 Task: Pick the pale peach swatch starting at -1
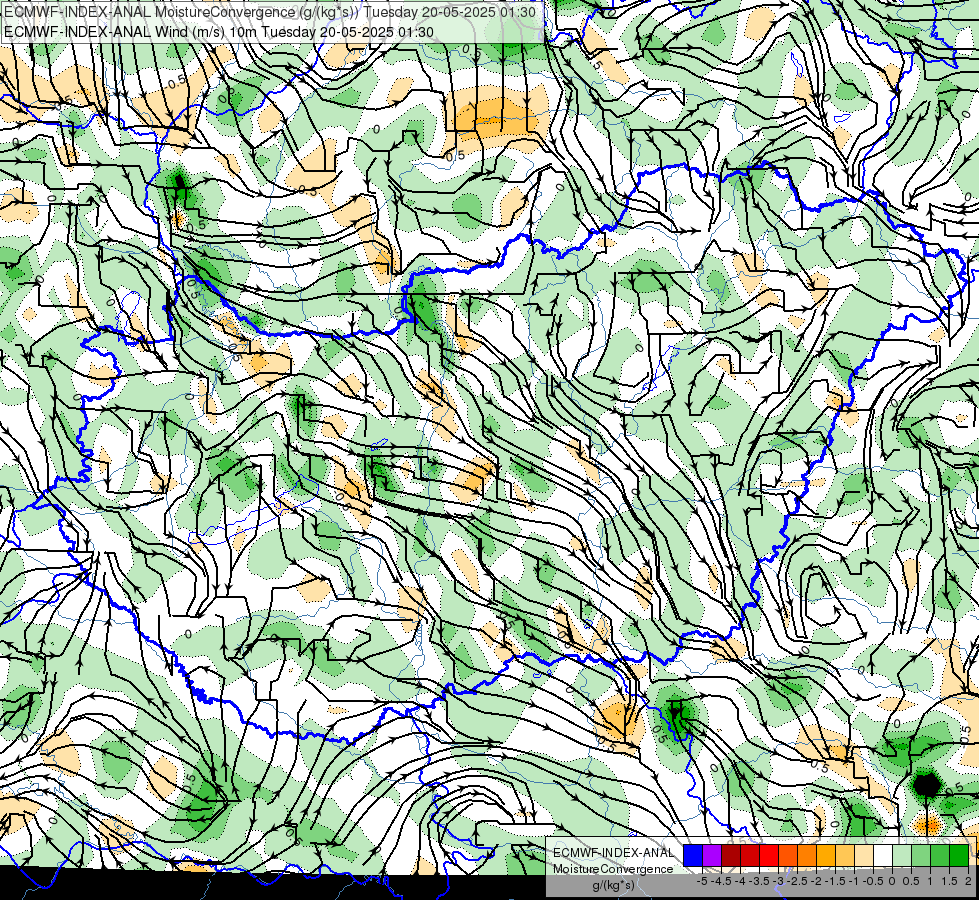864,855
